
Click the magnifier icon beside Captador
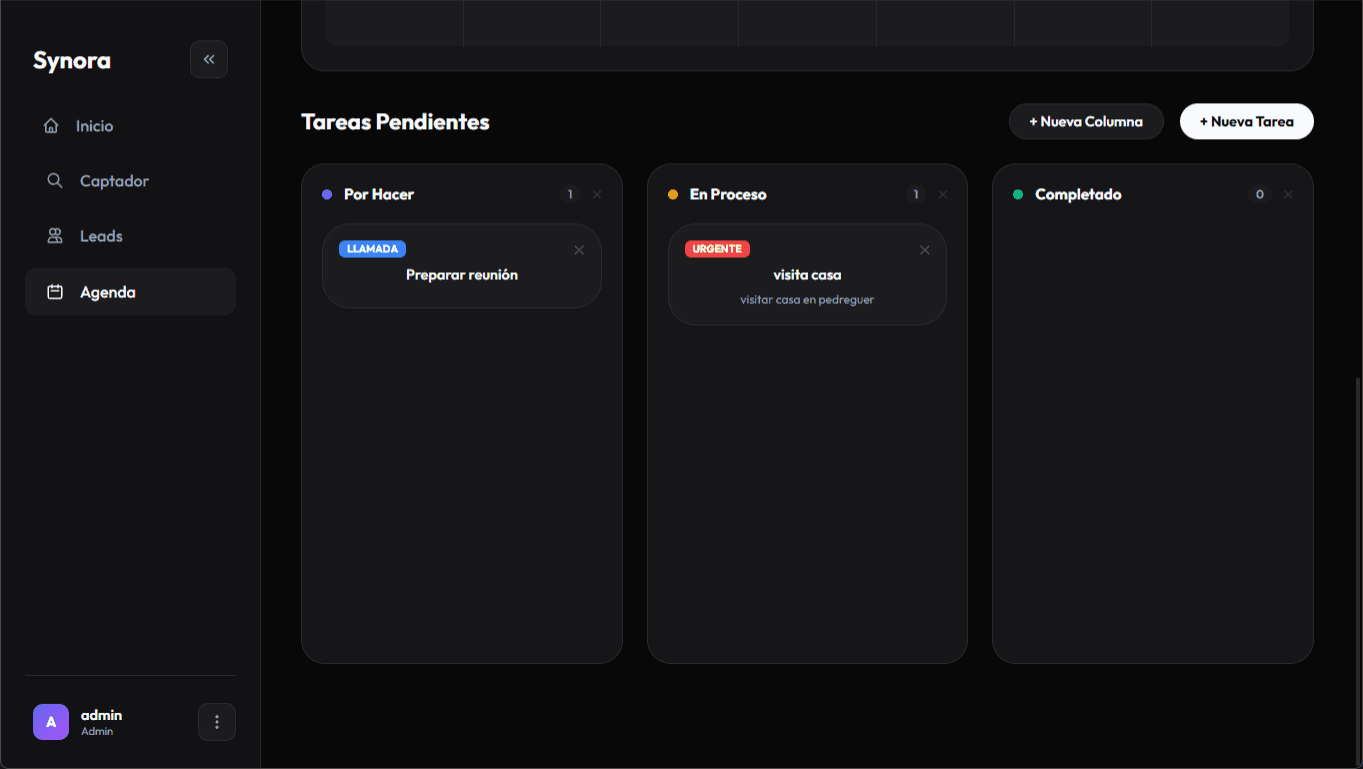[55, 181]
